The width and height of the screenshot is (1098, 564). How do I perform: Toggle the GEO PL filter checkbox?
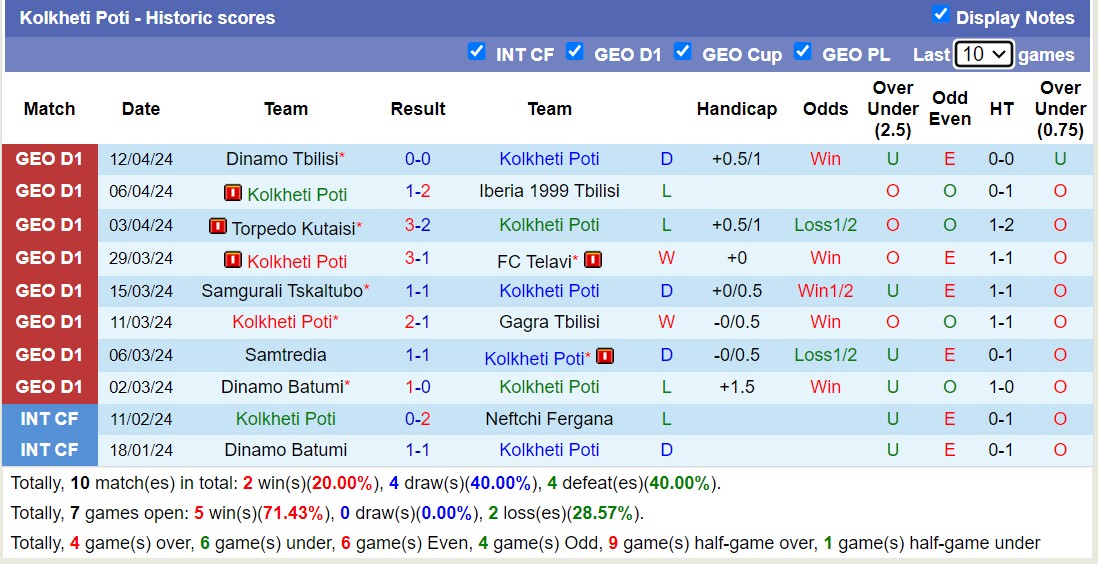pos(803,52)
